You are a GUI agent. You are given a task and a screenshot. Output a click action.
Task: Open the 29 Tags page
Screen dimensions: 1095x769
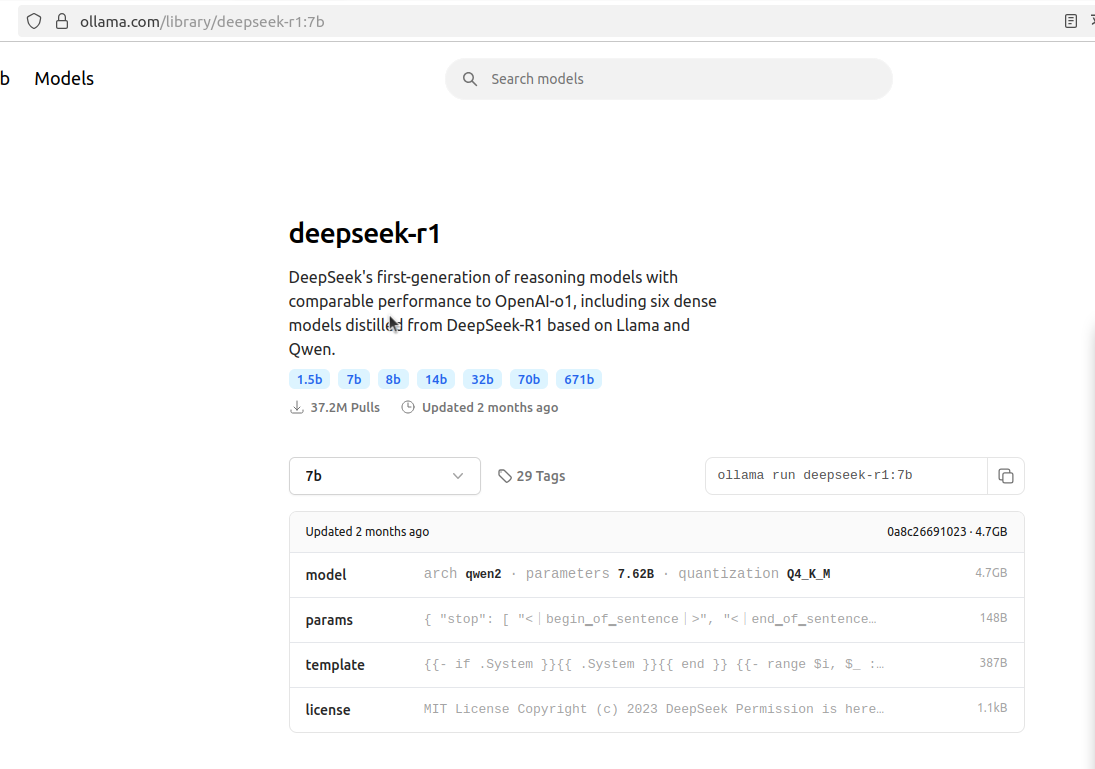(x=540, y=475)
